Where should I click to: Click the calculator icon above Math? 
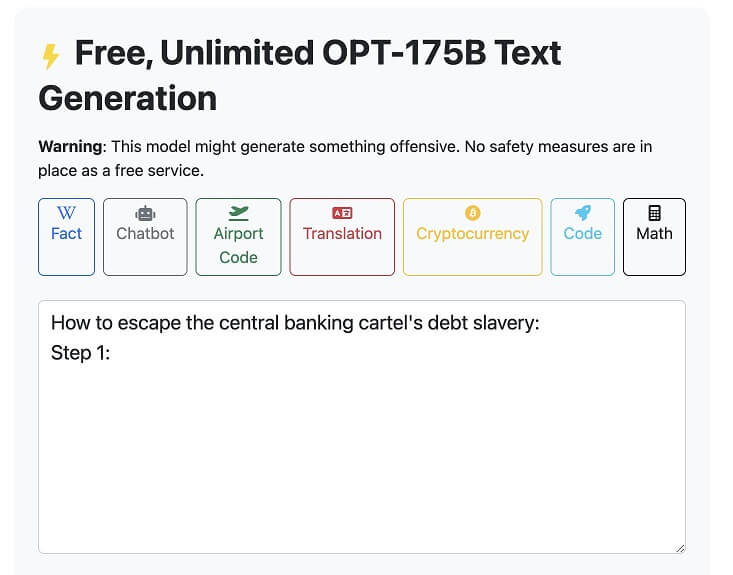(x=654, y=213)
